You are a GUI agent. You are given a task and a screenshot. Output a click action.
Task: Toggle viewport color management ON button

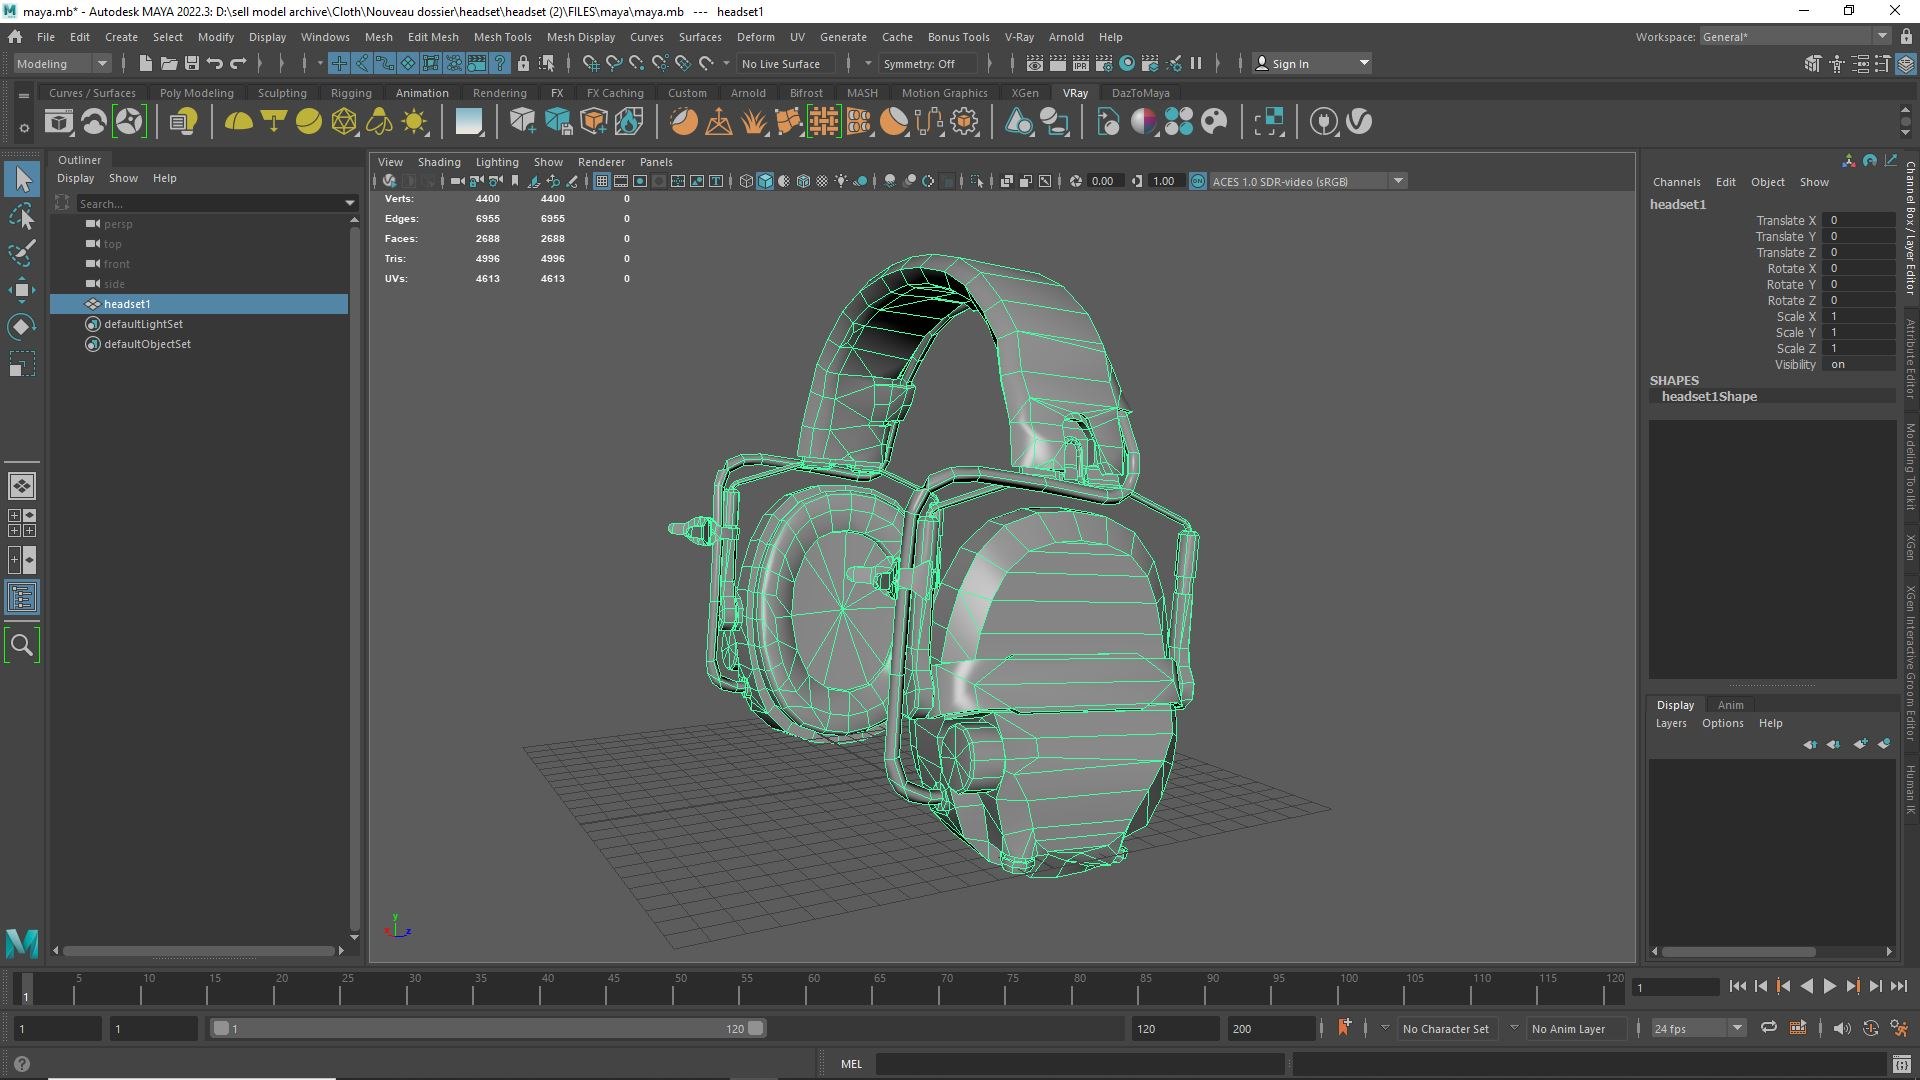[x=1198, y=181]
